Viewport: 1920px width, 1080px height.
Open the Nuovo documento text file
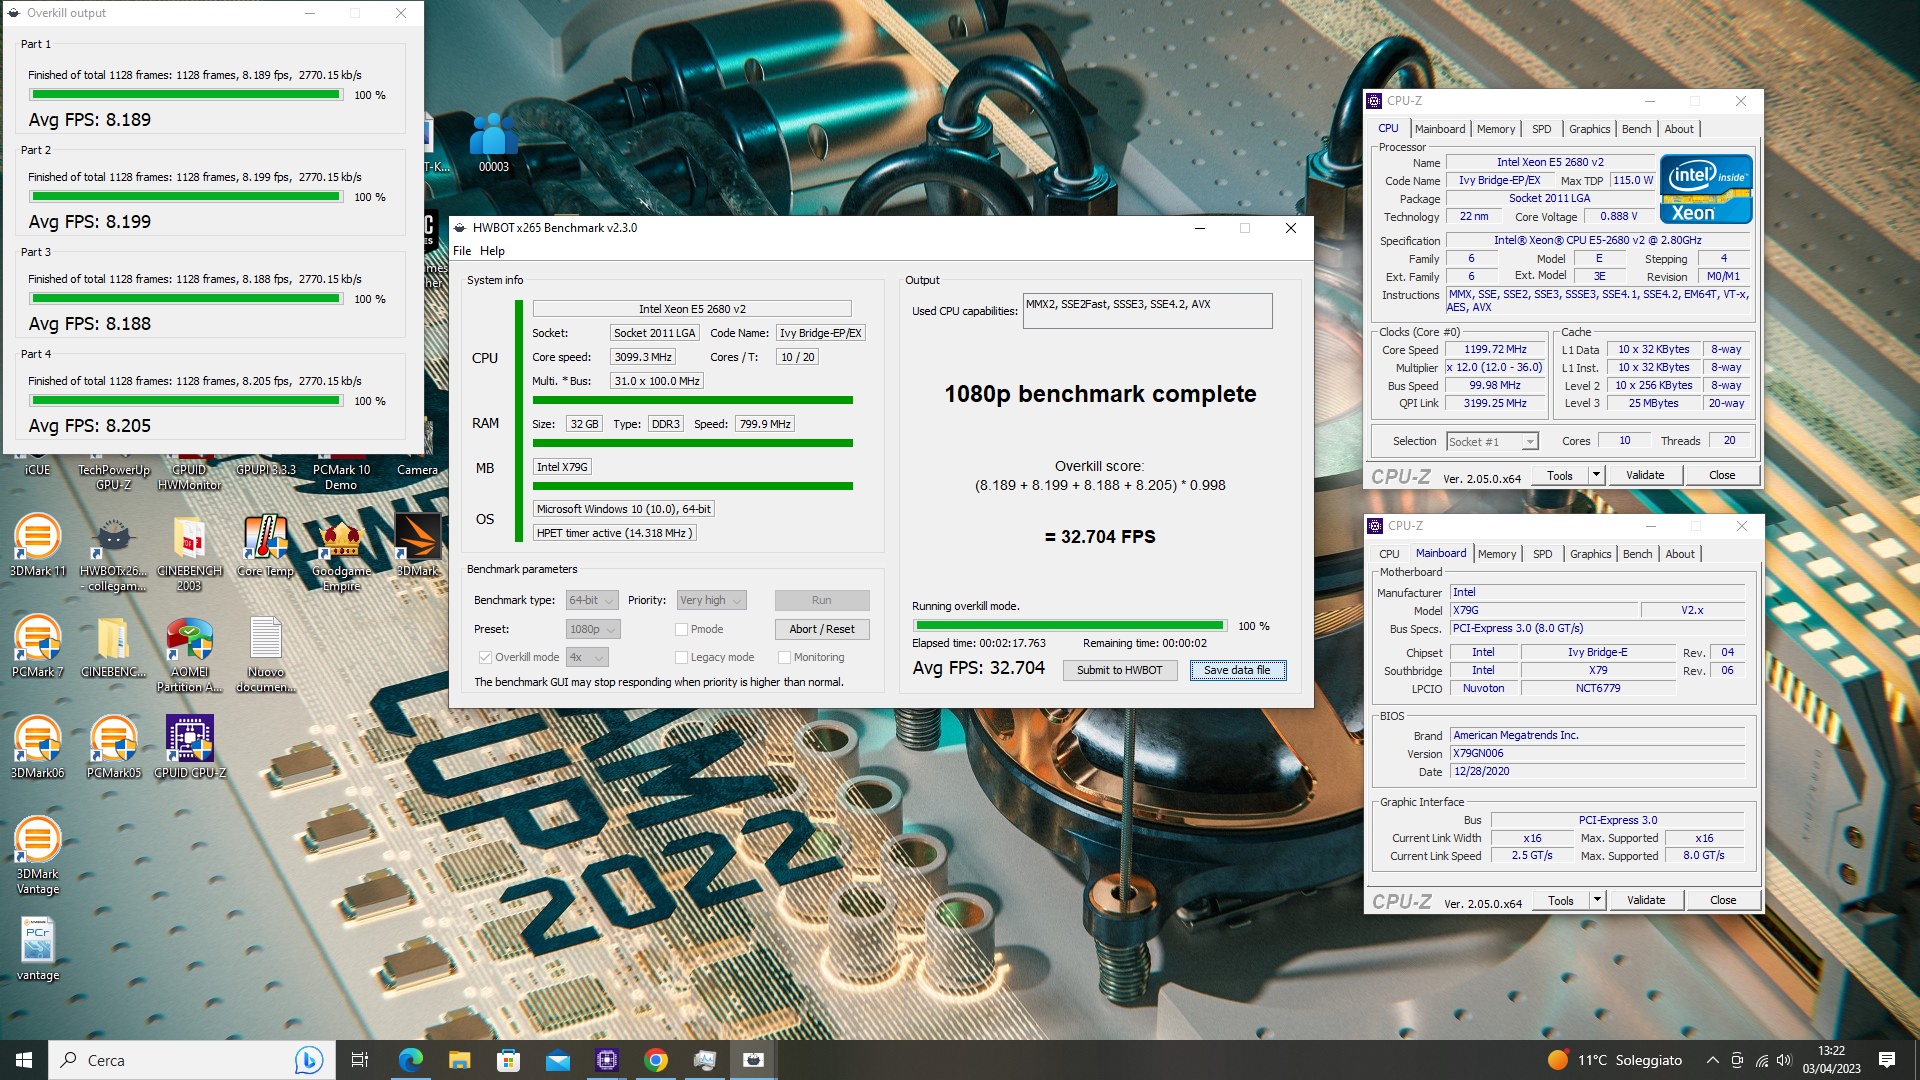[265, 655]
